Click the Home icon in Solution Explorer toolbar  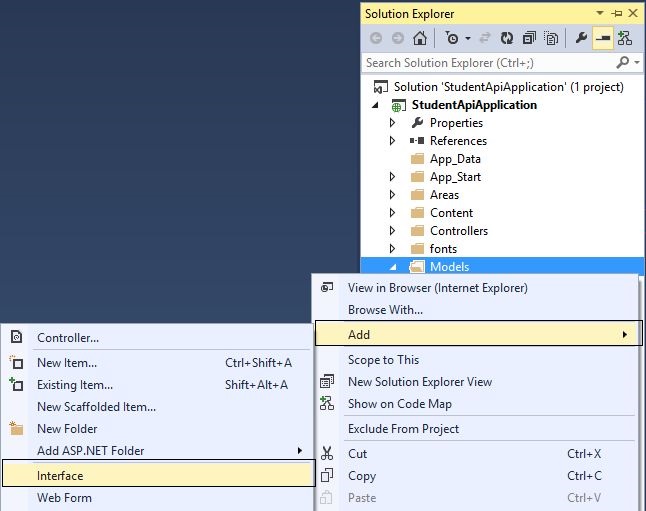coord(420,38)
